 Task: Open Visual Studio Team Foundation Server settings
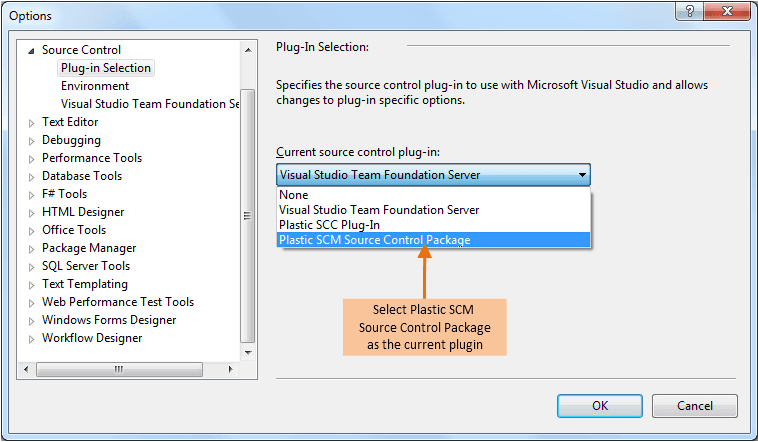(150, 104)
